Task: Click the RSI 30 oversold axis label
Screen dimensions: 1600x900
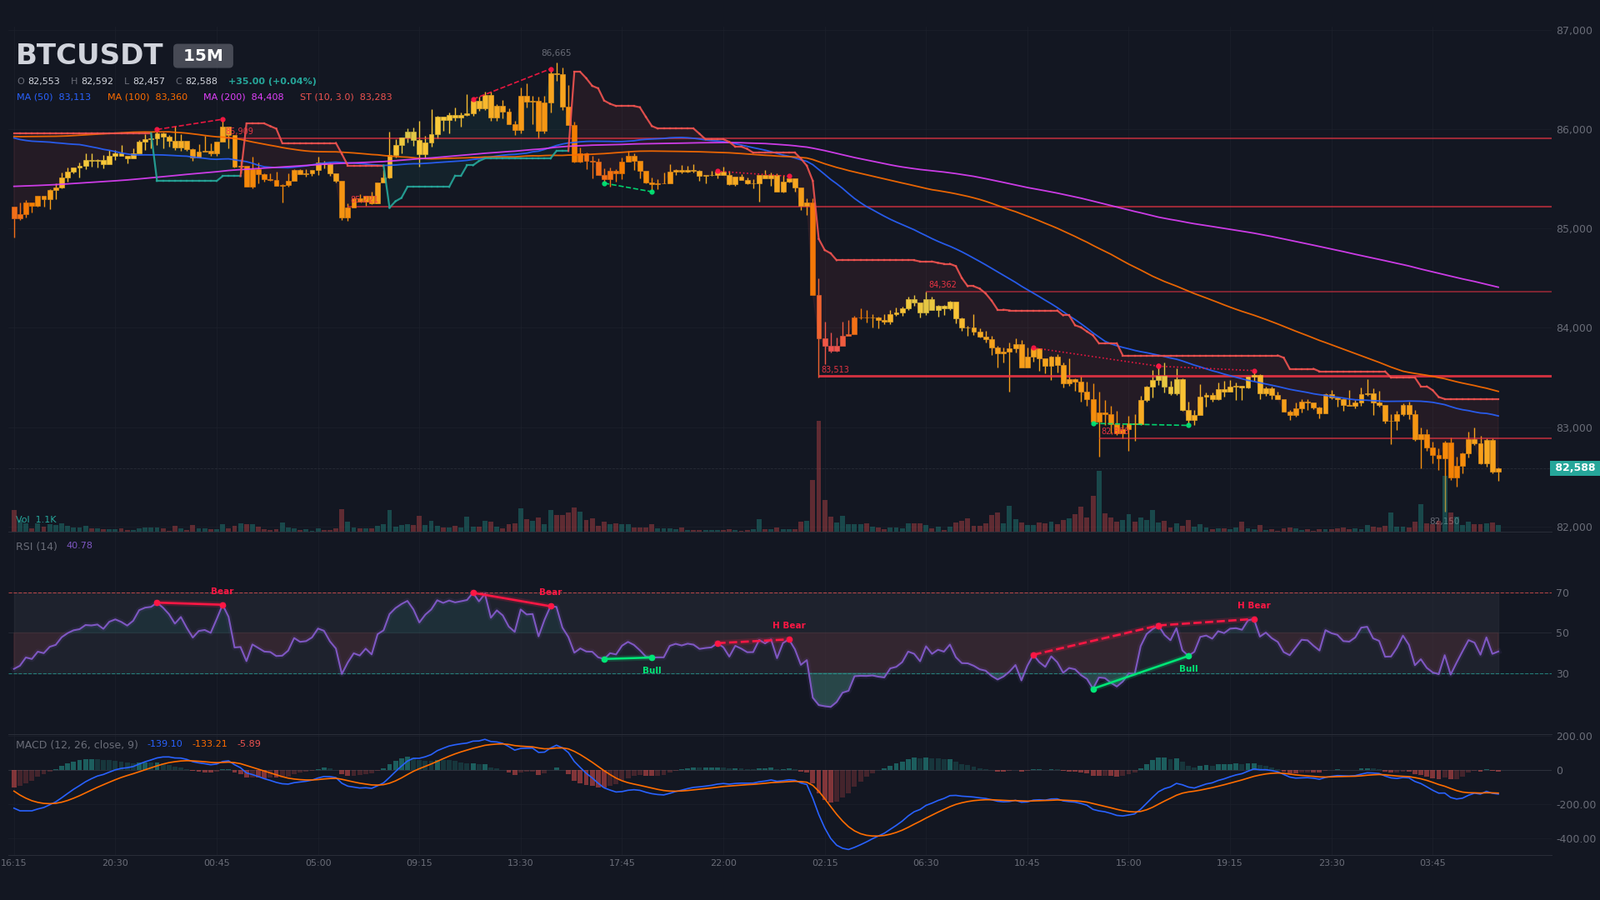Action: (x=1562, y=674)
